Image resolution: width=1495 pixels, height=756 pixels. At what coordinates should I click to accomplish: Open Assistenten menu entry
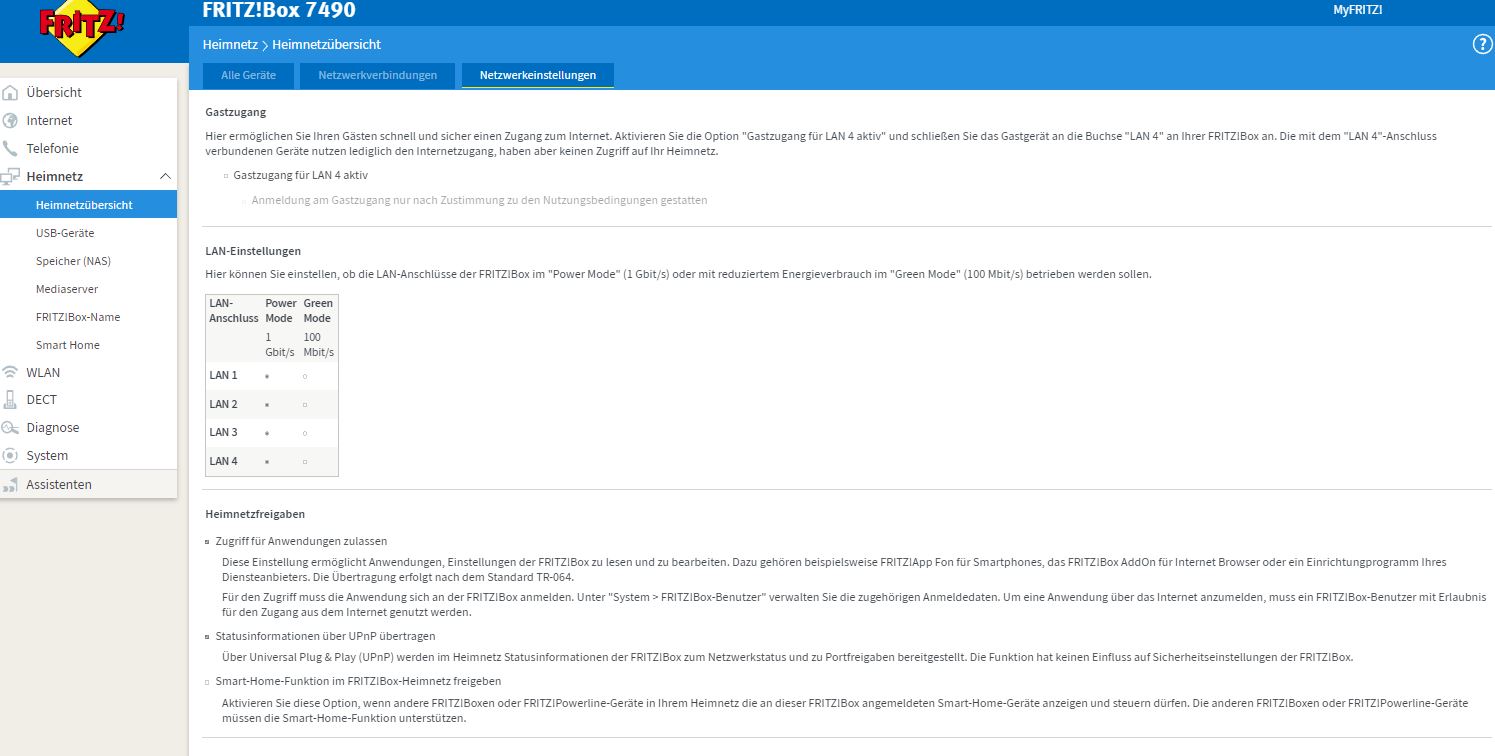tap(59, 485)
